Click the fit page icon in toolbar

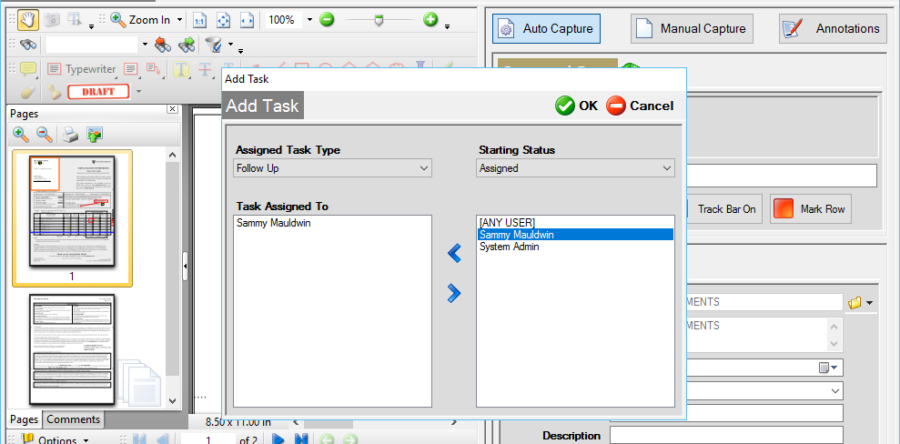tap(223, 20)
